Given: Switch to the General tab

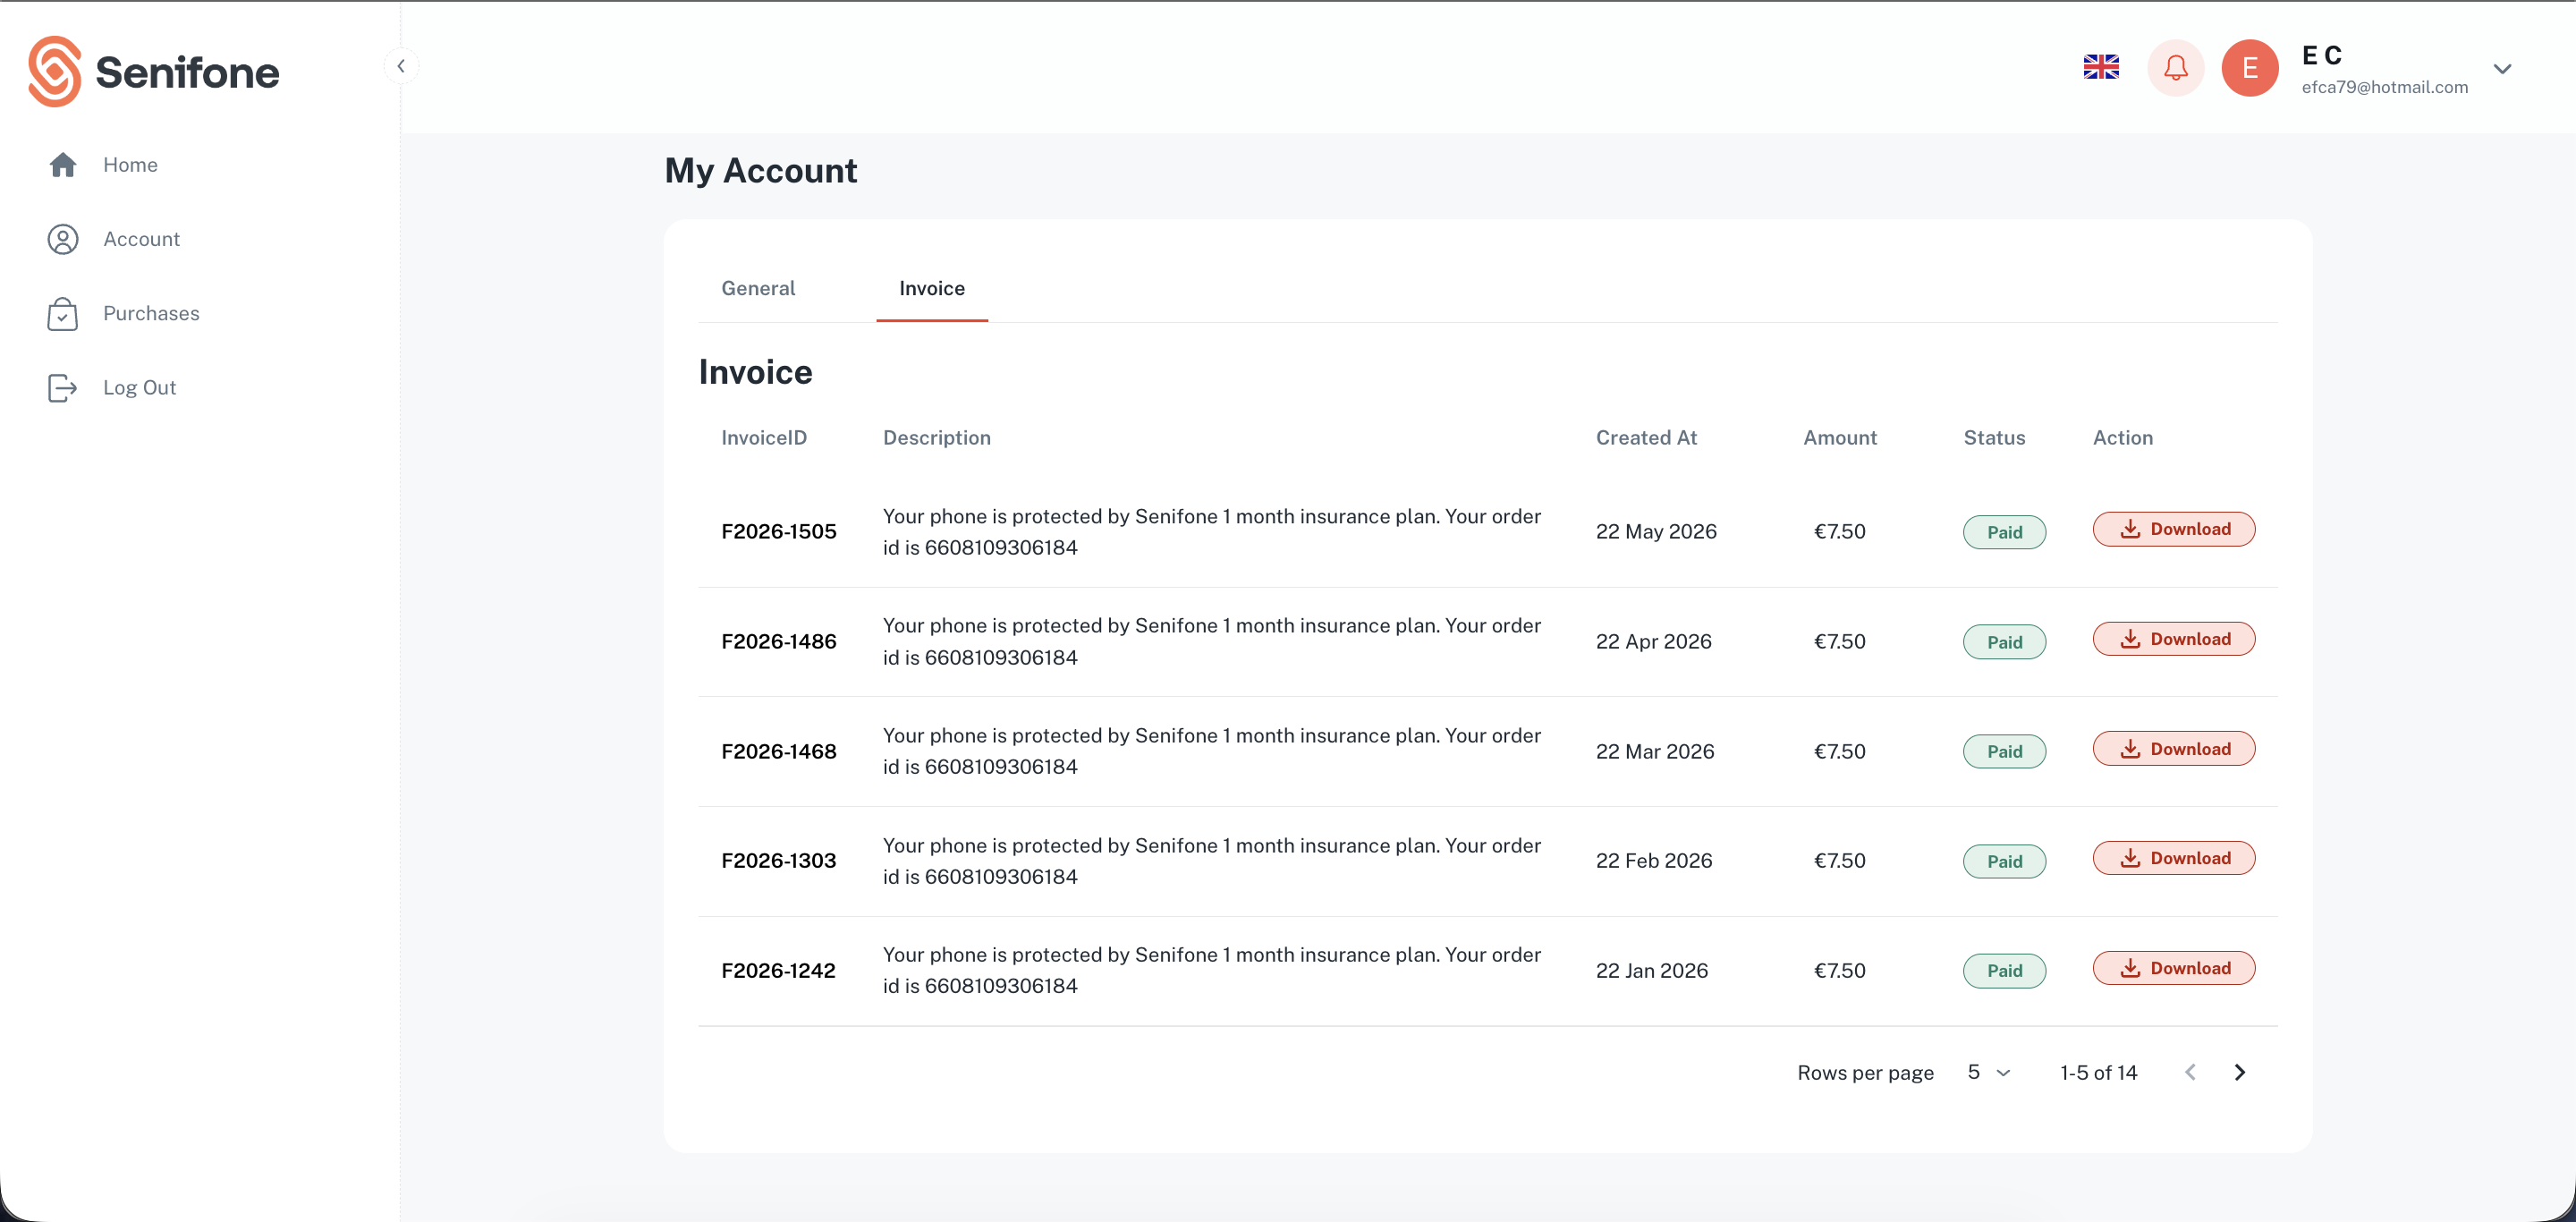Looking at the screenshot, I should (x=758, y=288).
